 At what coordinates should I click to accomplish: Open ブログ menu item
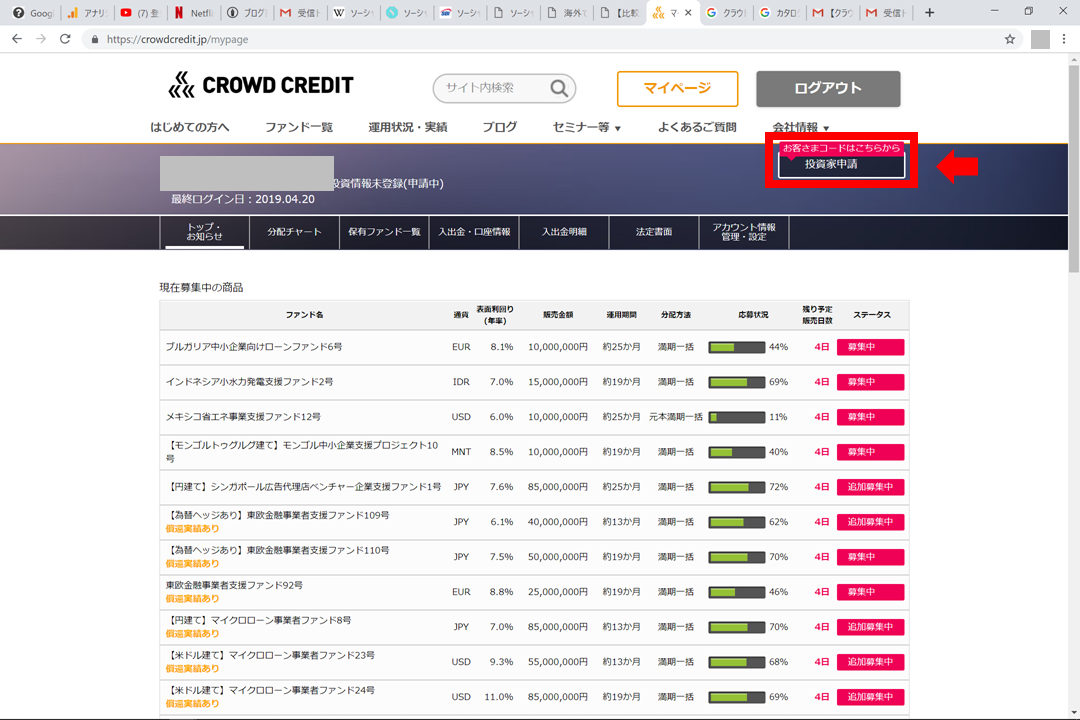coord(499,127)
